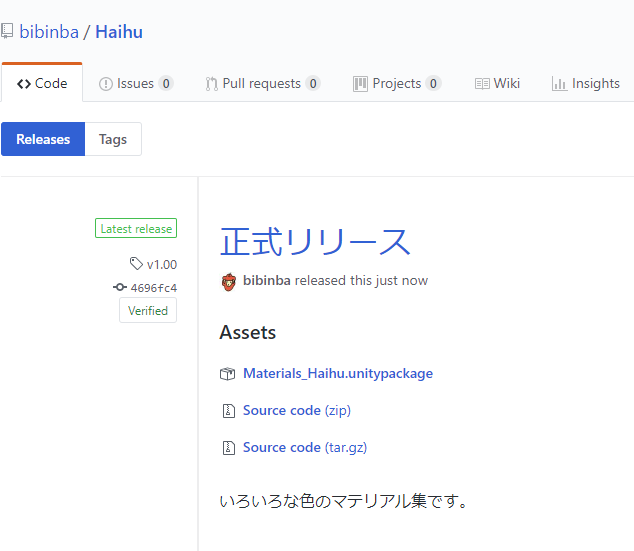Viewport: 634px width, 551px height.
Task: Open the Issues tab
Action: click(136, 83)
